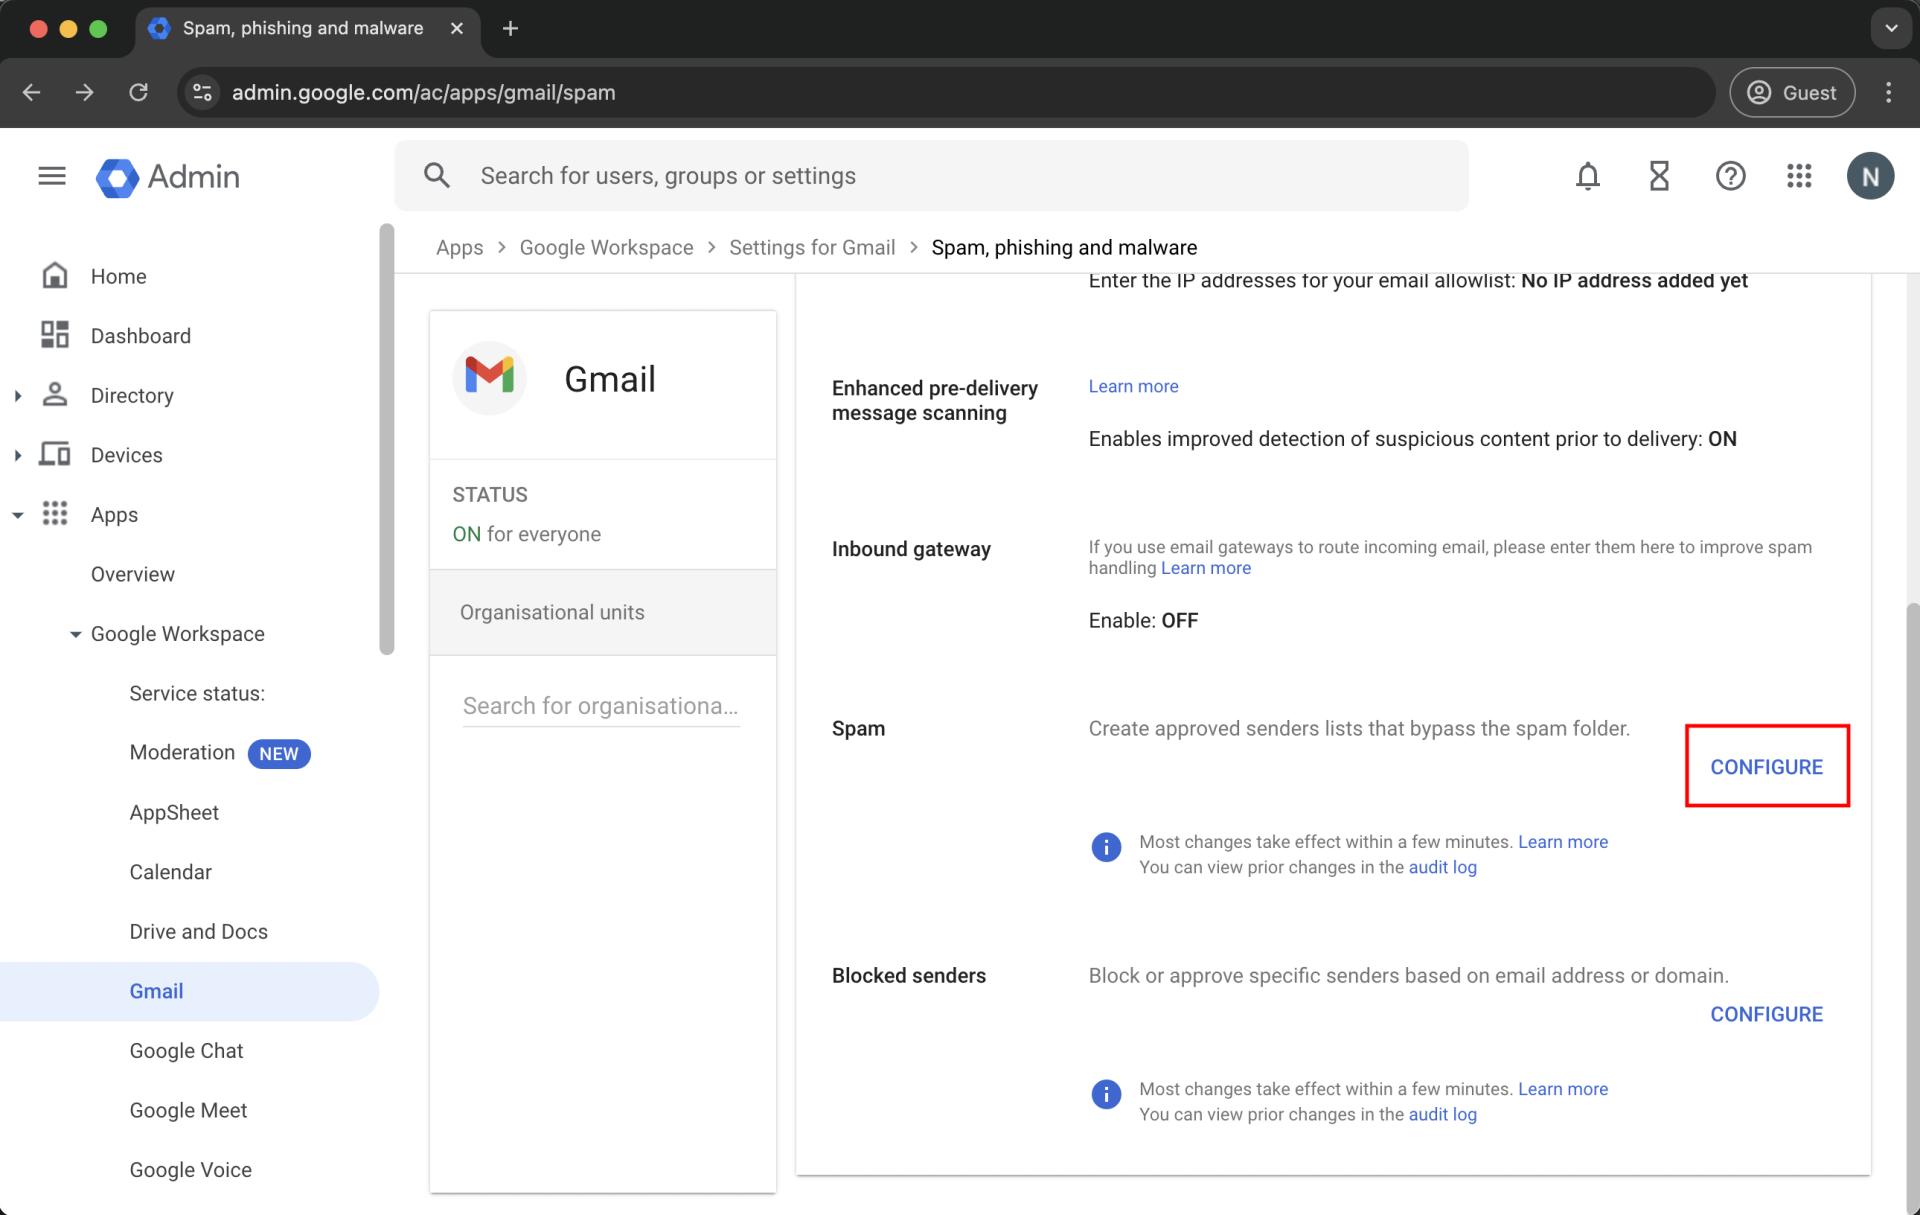Collapse the Apps tree item
Viewport: 1920px width, 1215px height.
(18, 515)
